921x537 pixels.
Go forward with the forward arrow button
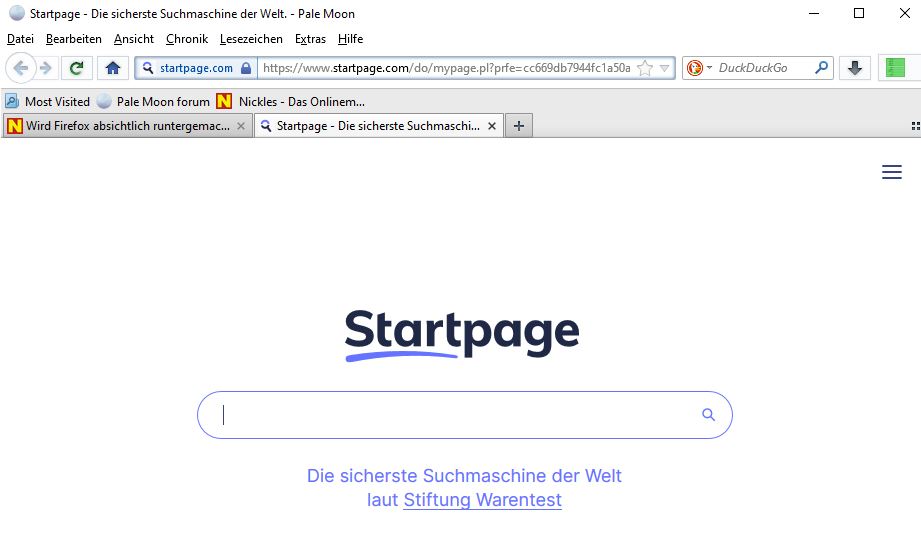(x=46, y=68)
